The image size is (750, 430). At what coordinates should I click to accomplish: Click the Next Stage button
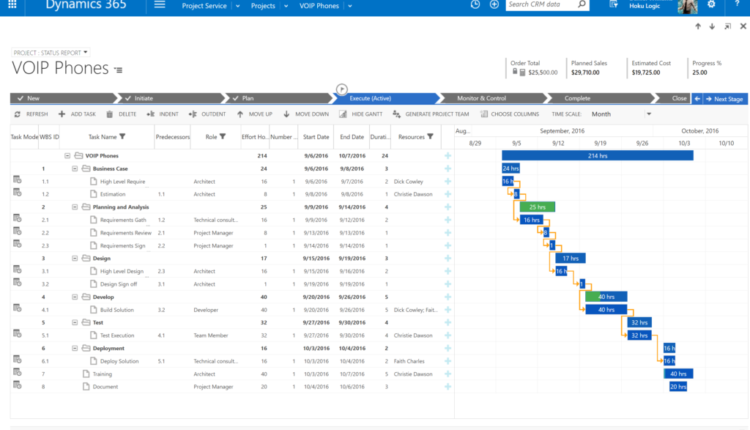coord(720,99)
